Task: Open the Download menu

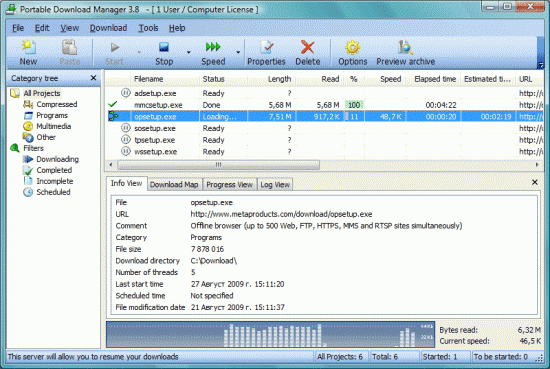Action: tap(108, 28)
